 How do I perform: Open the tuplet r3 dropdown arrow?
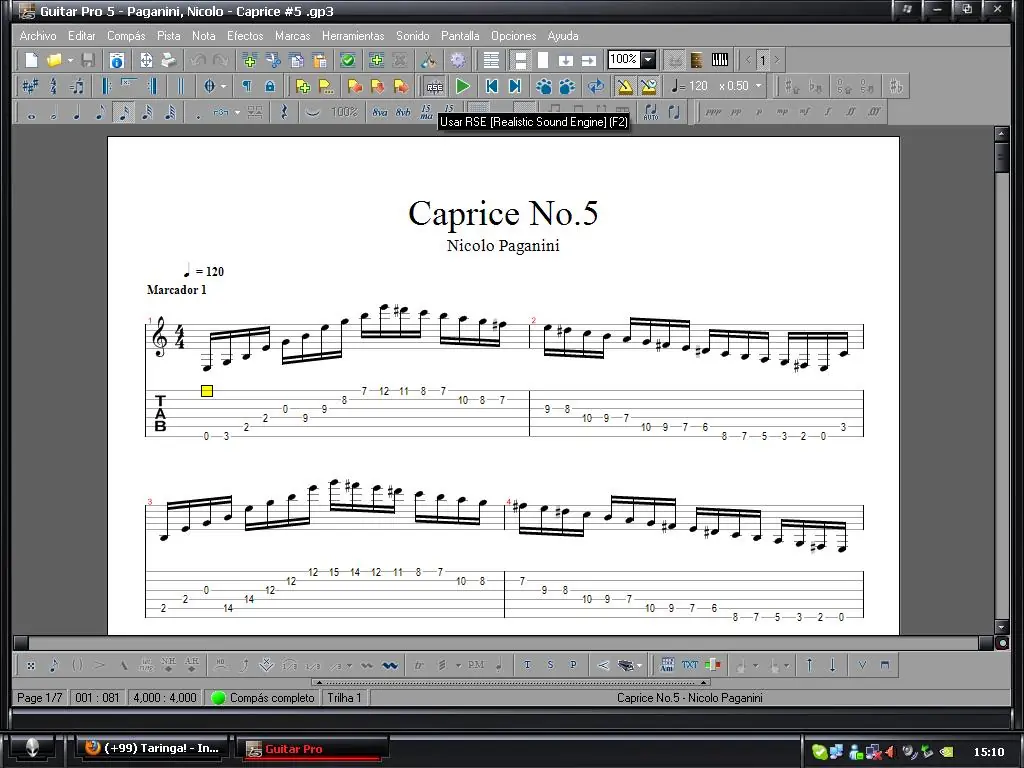[x=237, y=112]
